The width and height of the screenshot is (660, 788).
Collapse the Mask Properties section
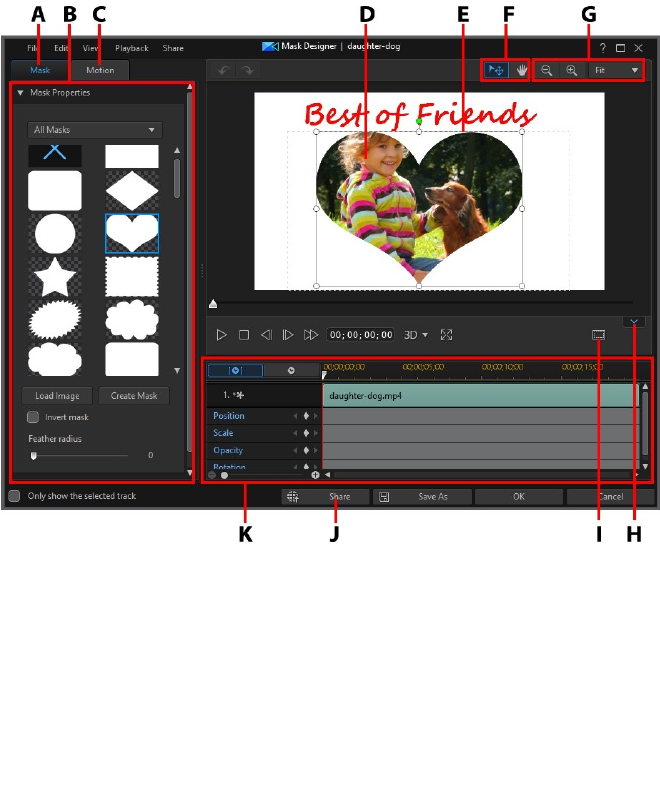(x=21, y=92)
